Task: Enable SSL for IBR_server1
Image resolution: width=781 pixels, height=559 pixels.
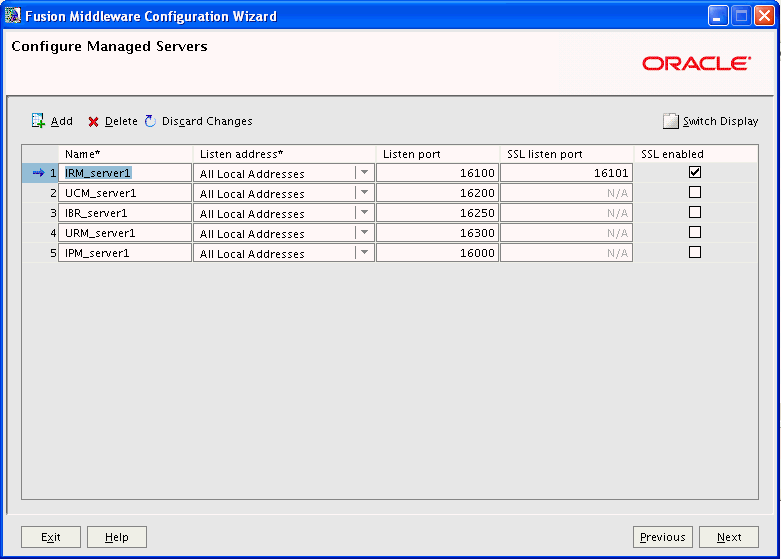Action: (695, 212)
